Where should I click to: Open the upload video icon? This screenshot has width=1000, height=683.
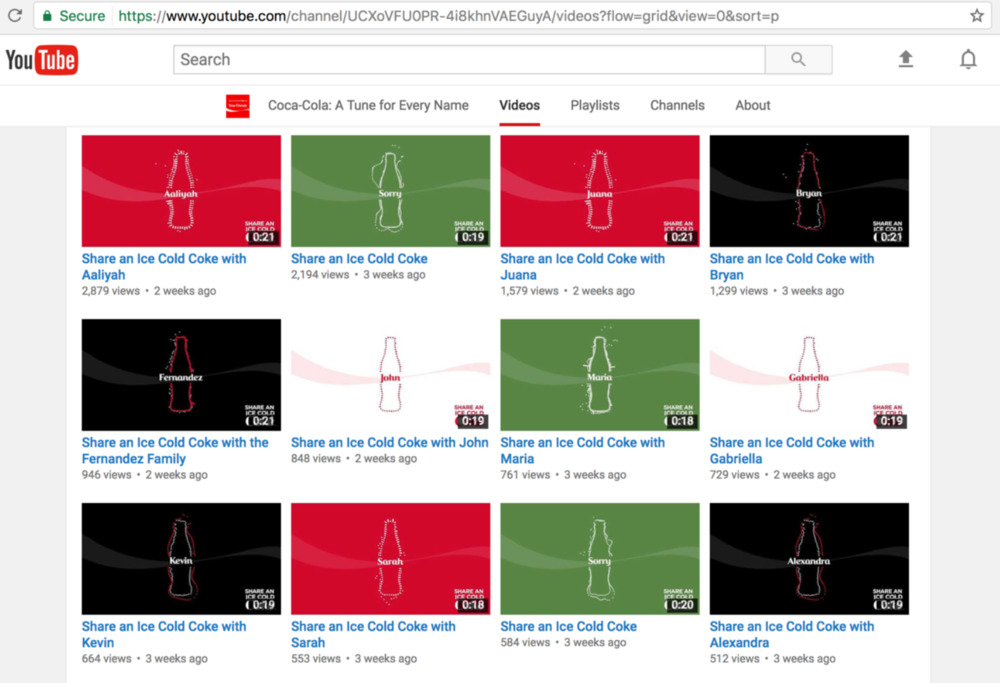point(906,59)
